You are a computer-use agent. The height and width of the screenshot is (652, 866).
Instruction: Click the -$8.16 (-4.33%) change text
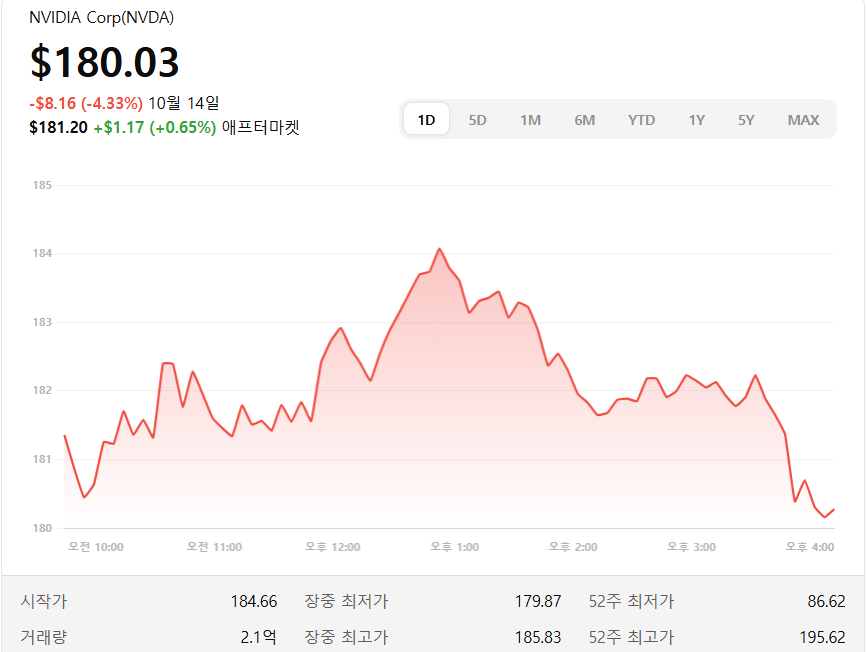(x=86, y=102)
